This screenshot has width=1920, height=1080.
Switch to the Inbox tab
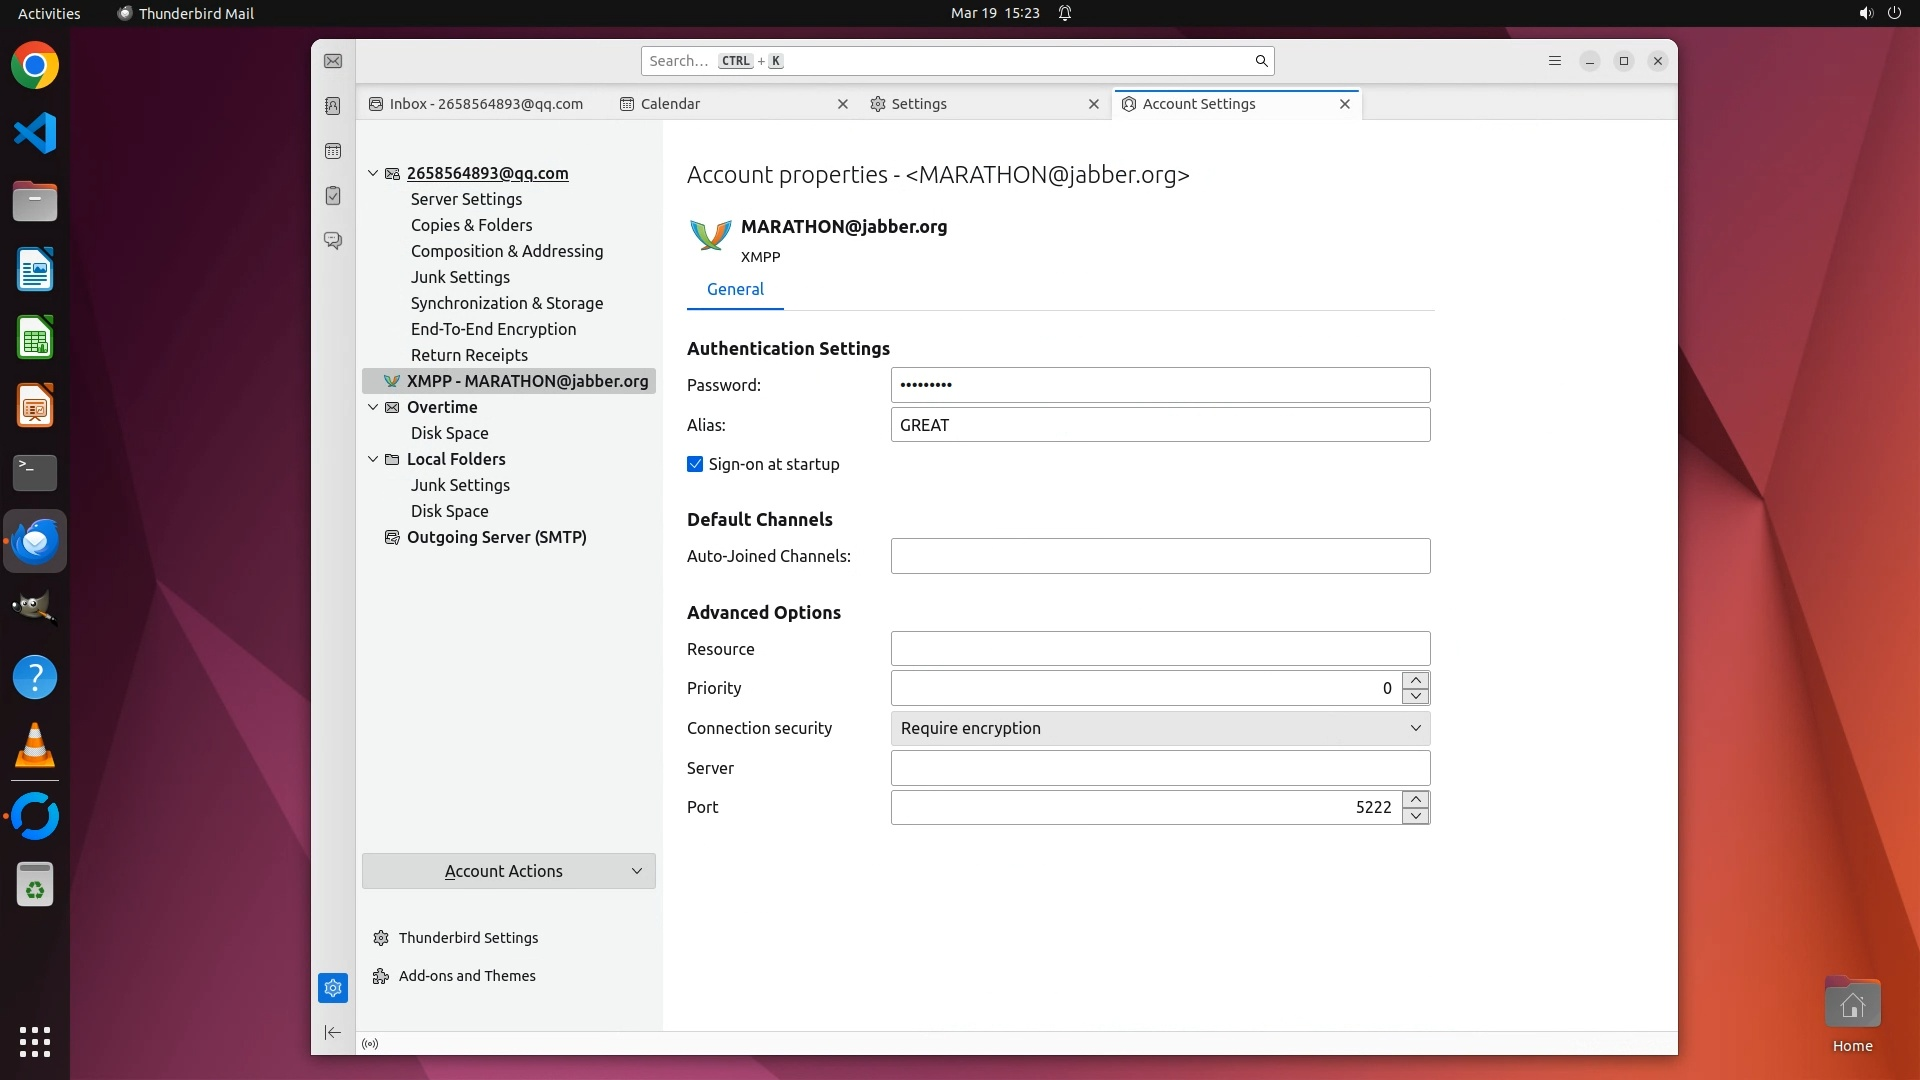[485, 104]
